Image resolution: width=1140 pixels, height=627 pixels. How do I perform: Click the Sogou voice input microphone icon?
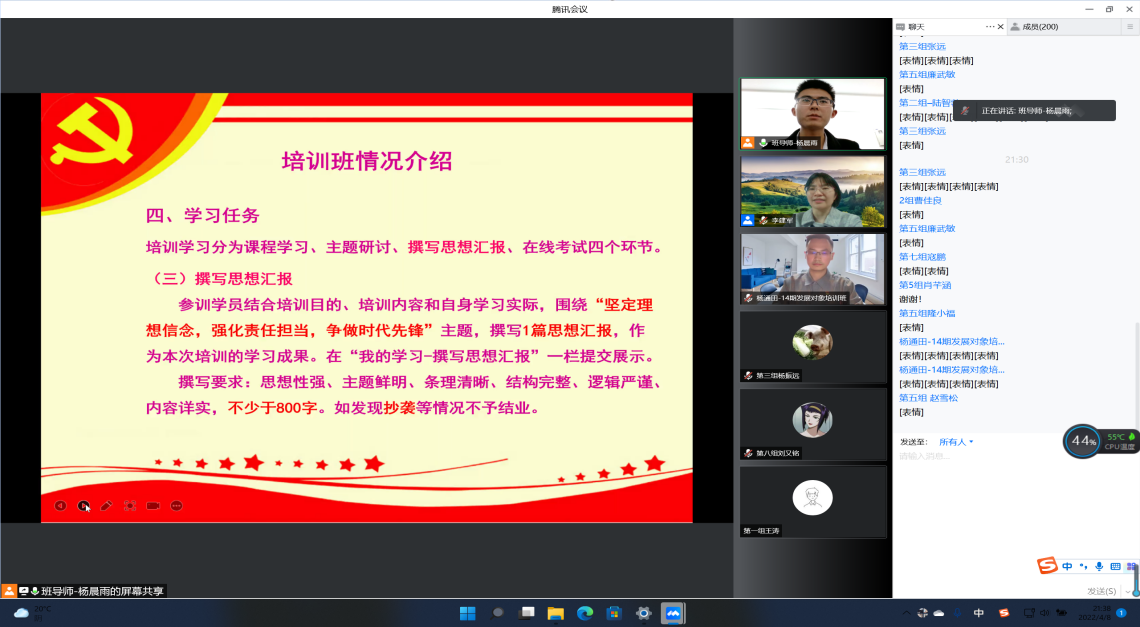(1099, 567)
